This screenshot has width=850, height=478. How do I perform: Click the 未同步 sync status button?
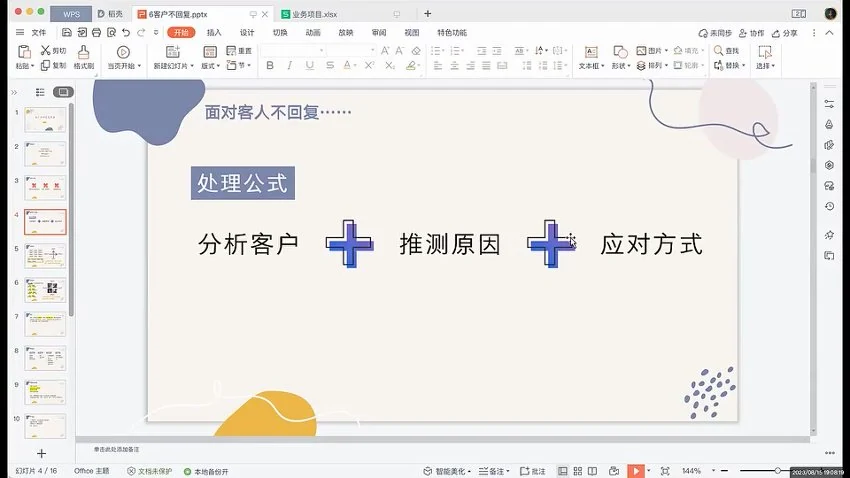(x=715, y=33)
